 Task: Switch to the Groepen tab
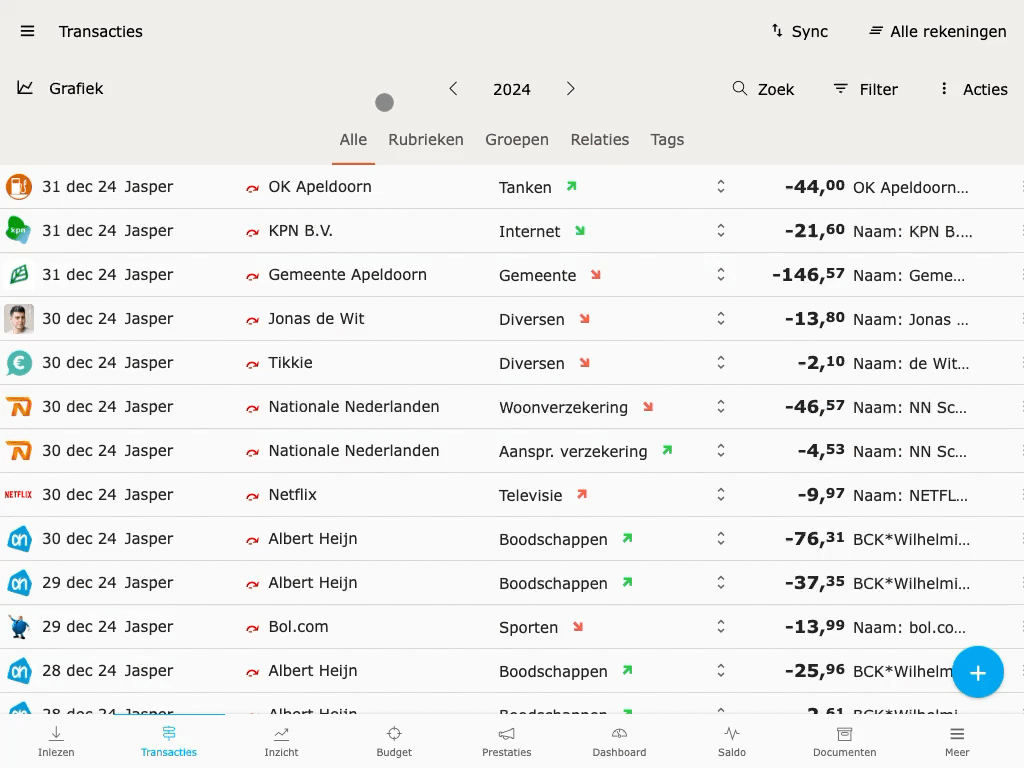point(517,140)
